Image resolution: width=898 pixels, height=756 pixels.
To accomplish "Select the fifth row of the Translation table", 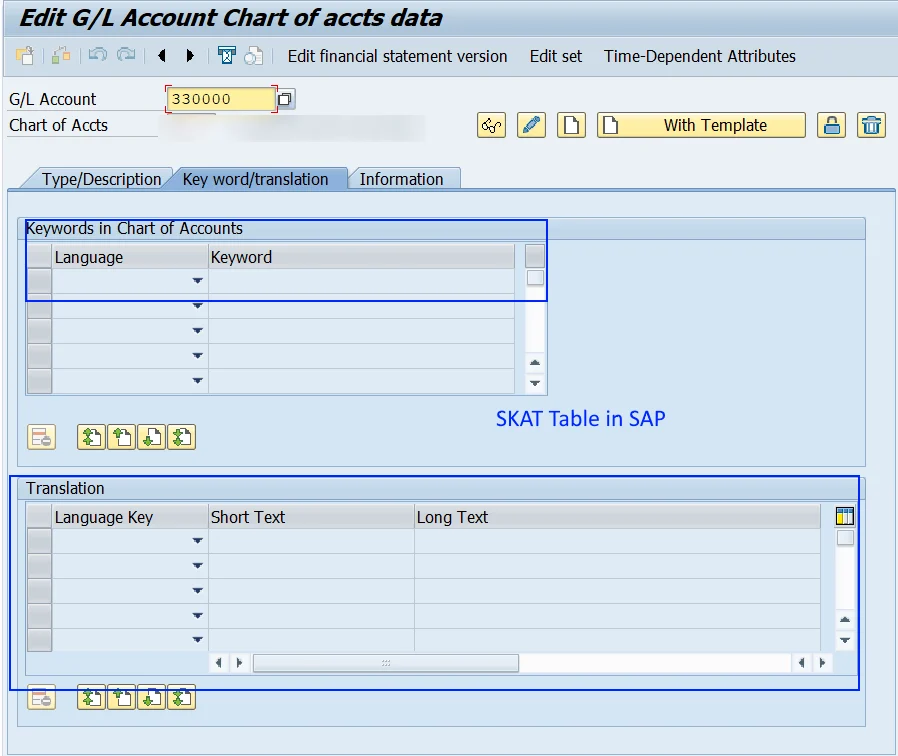I will click(40, 640).
